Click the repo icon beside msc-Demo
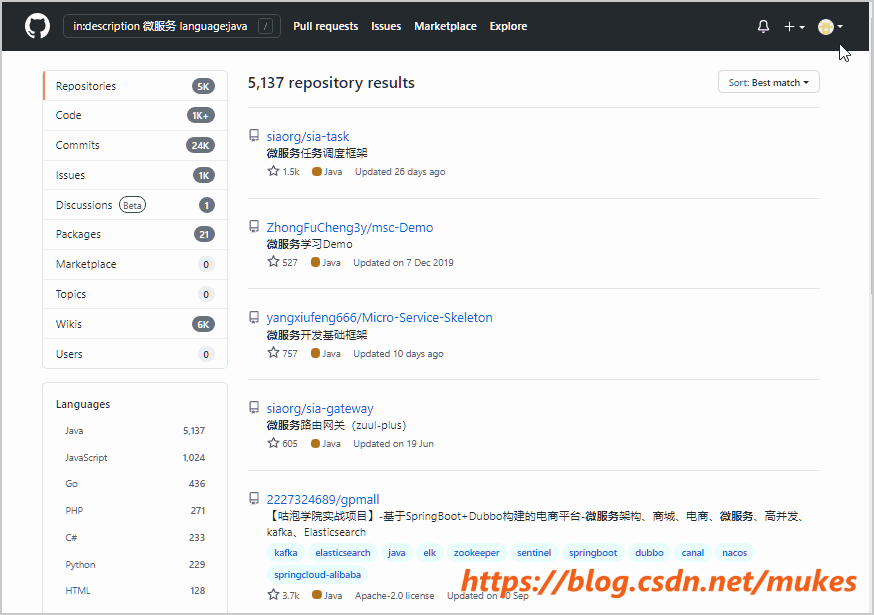874x615 pixels. click(x=254, y=226)
